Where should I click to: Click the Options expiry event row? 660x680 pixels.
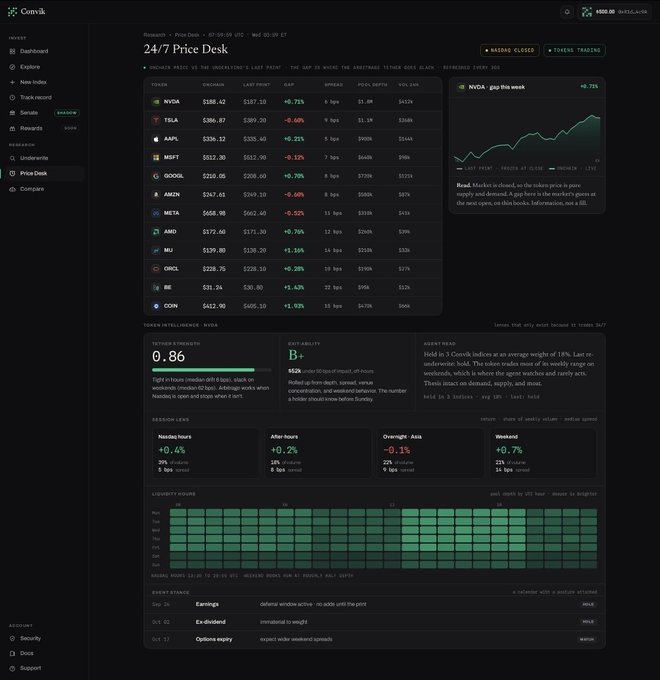click(x=374, y=639)
